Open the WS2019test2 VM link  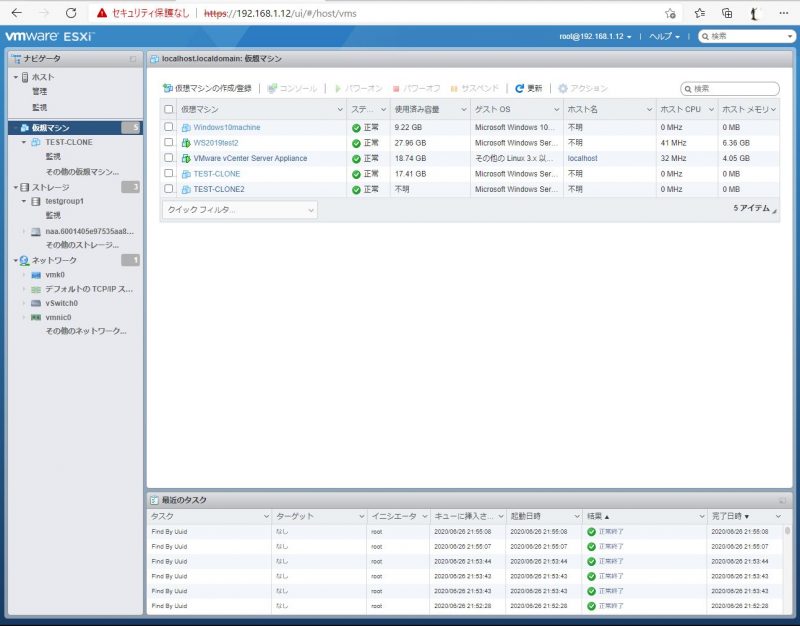coord(216,143)
